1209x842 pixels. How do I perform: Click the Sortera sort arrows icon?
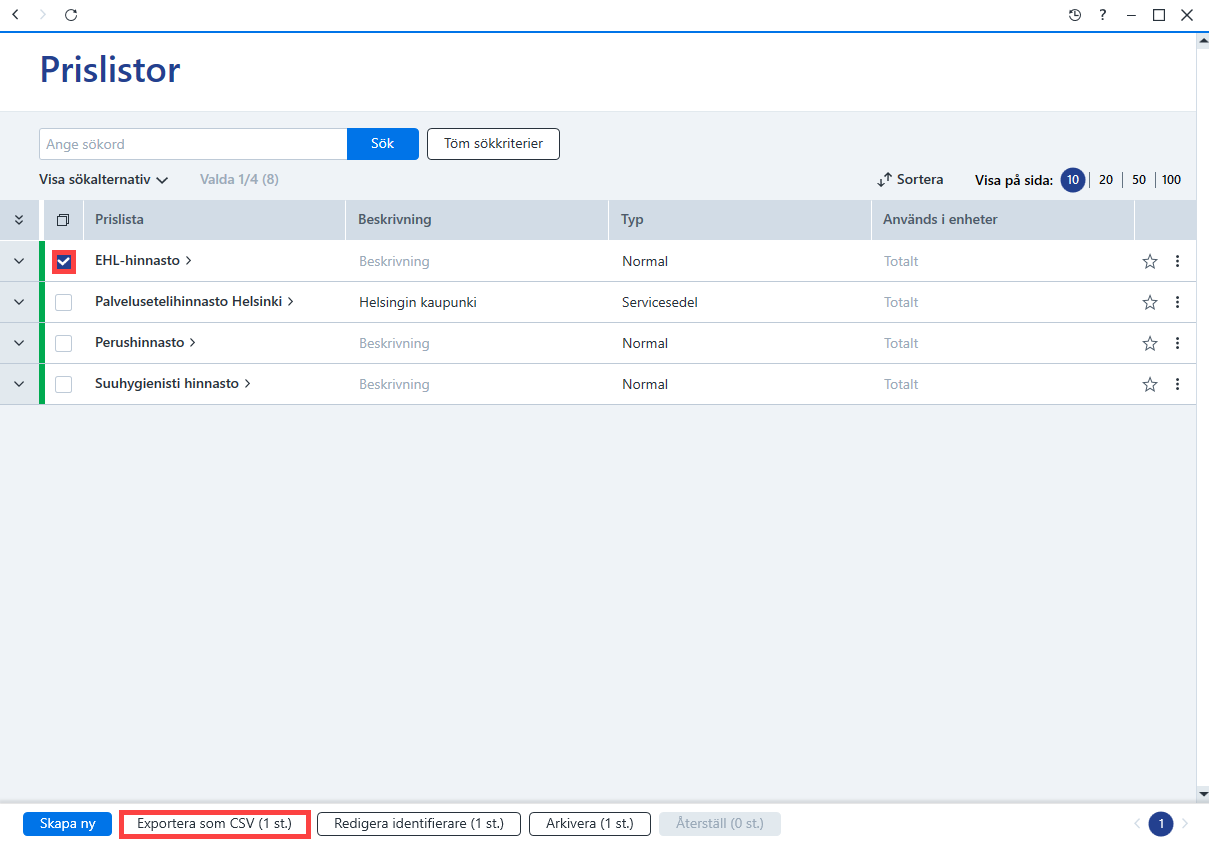pyautogui.click(x=884, y=180)
